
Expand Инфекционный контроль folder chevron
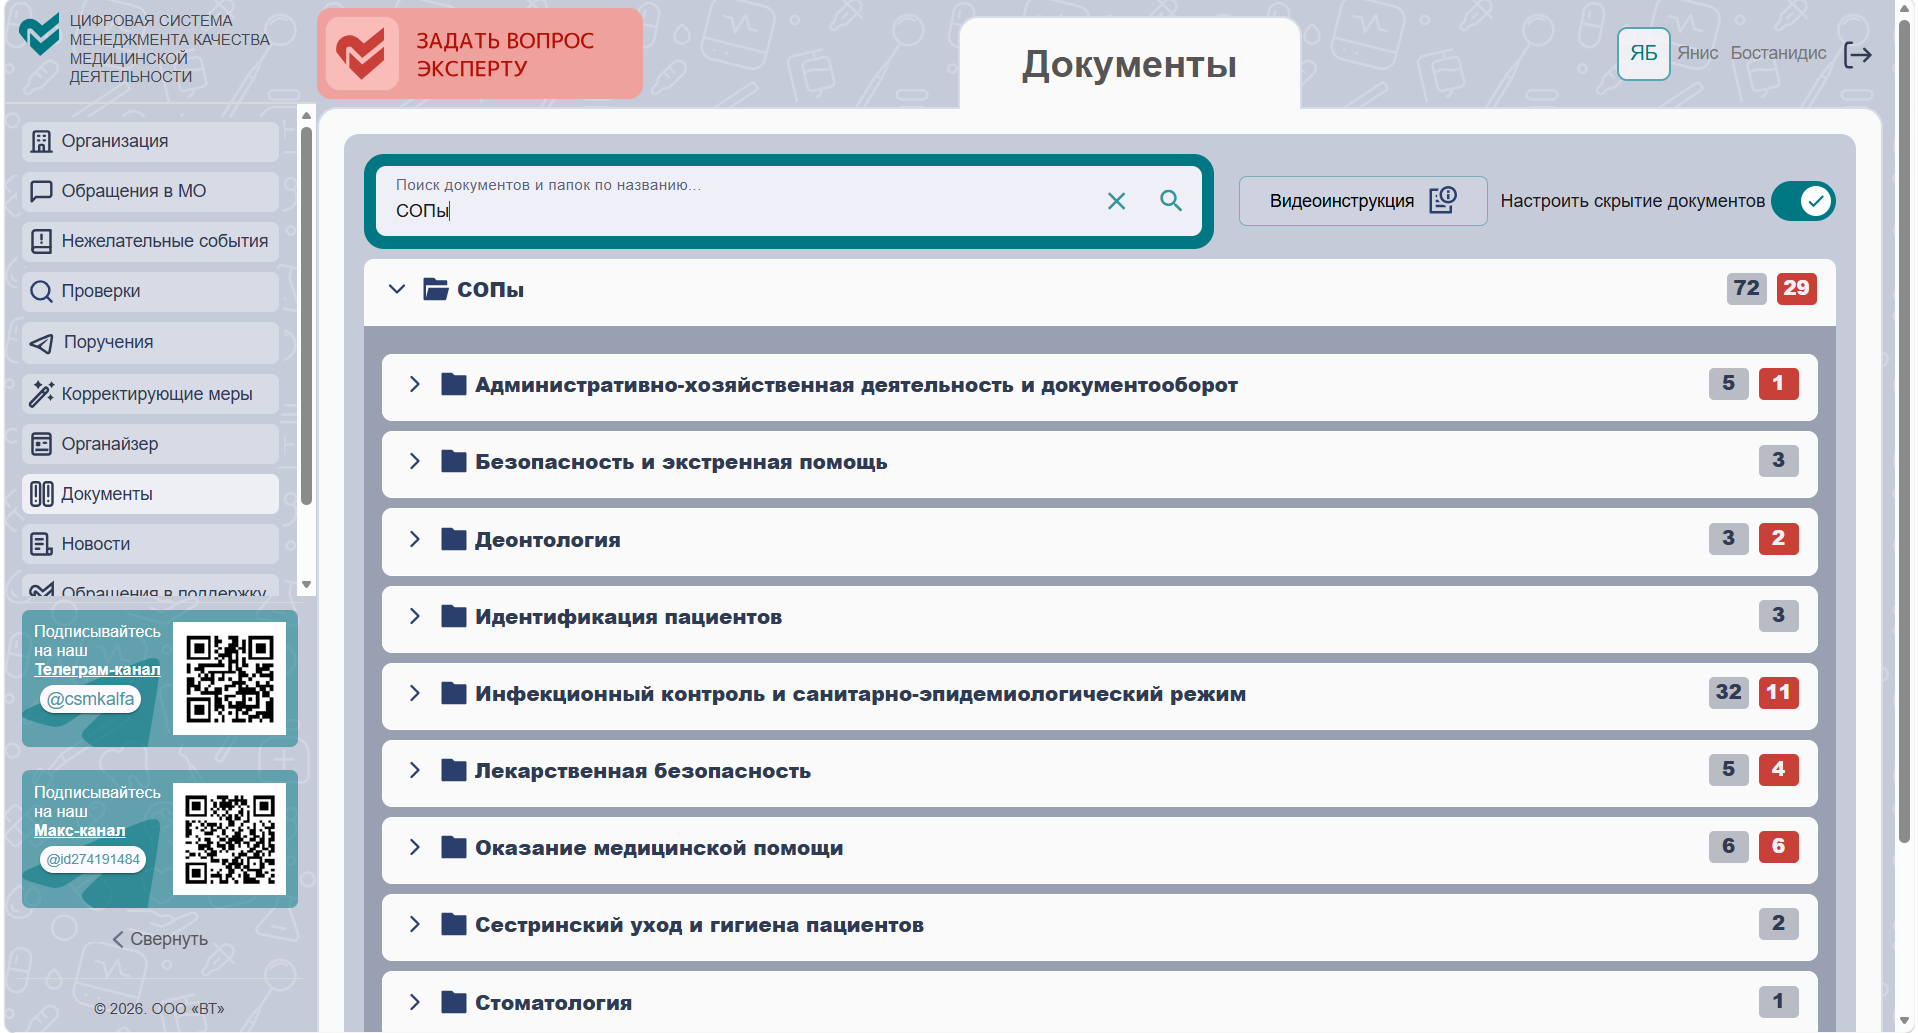414,693
